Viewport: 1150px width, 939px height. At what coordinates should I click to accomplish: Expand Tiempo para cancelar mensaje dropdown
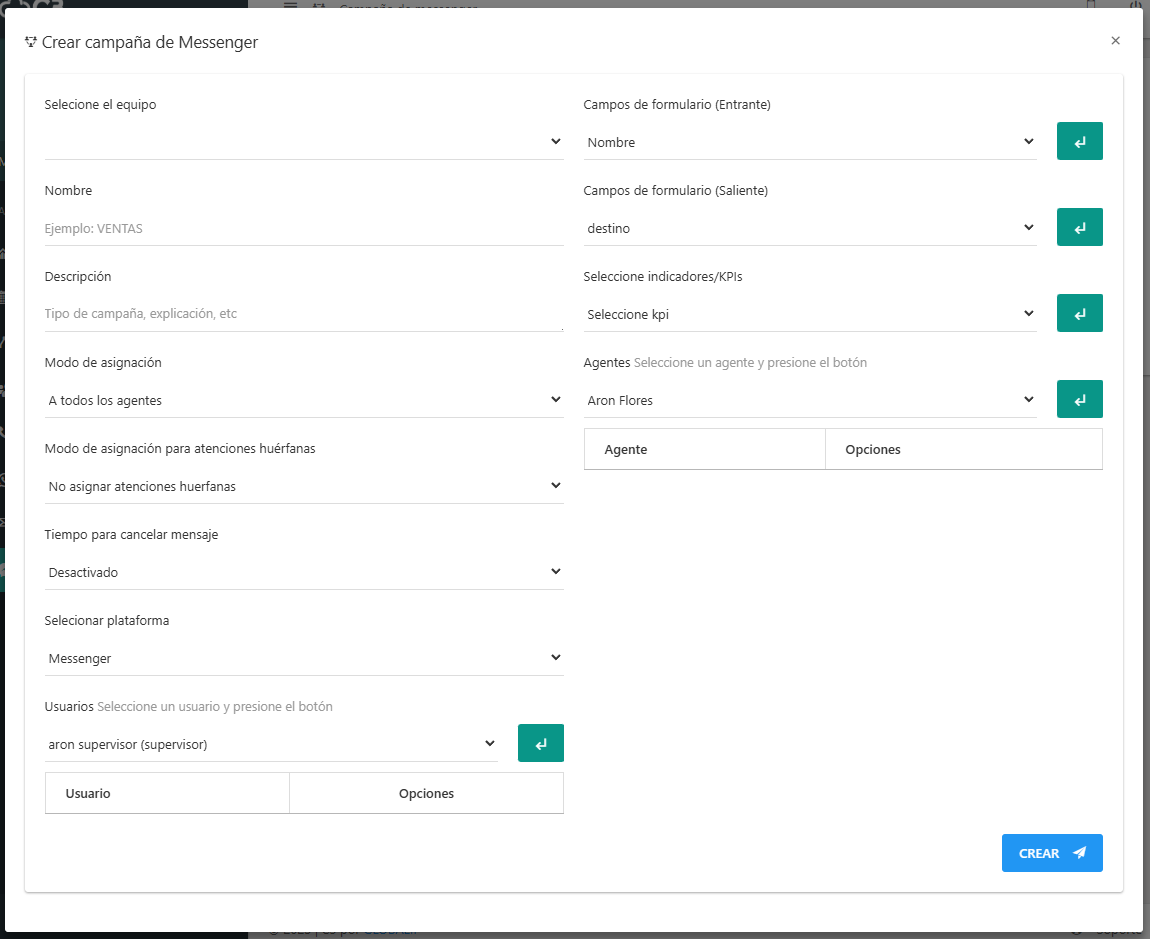coord(304,572)
